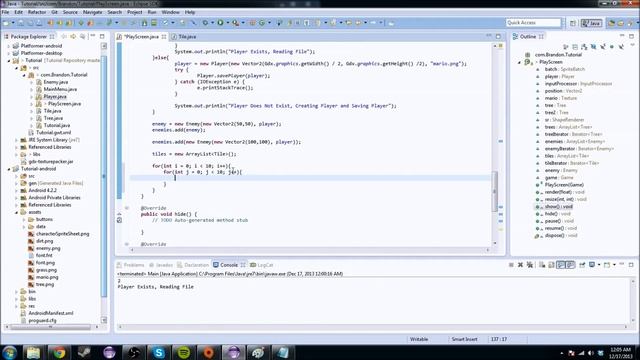Select show() method in Outline
640x360 pixels.
point(558,207)
